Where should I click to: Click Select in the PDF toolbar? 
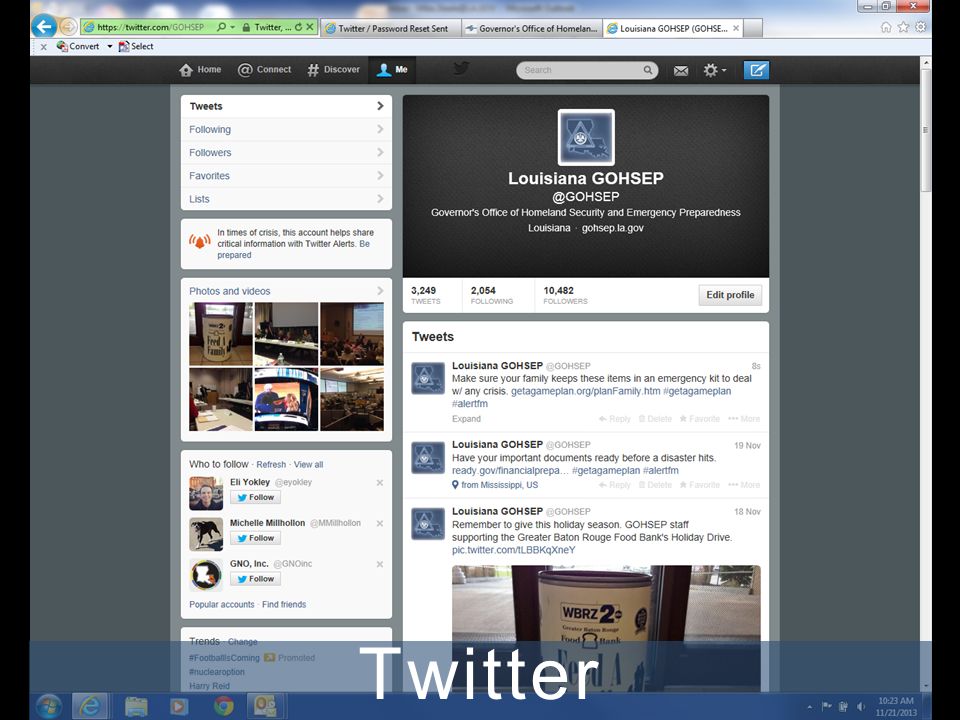tap(136, 47)
